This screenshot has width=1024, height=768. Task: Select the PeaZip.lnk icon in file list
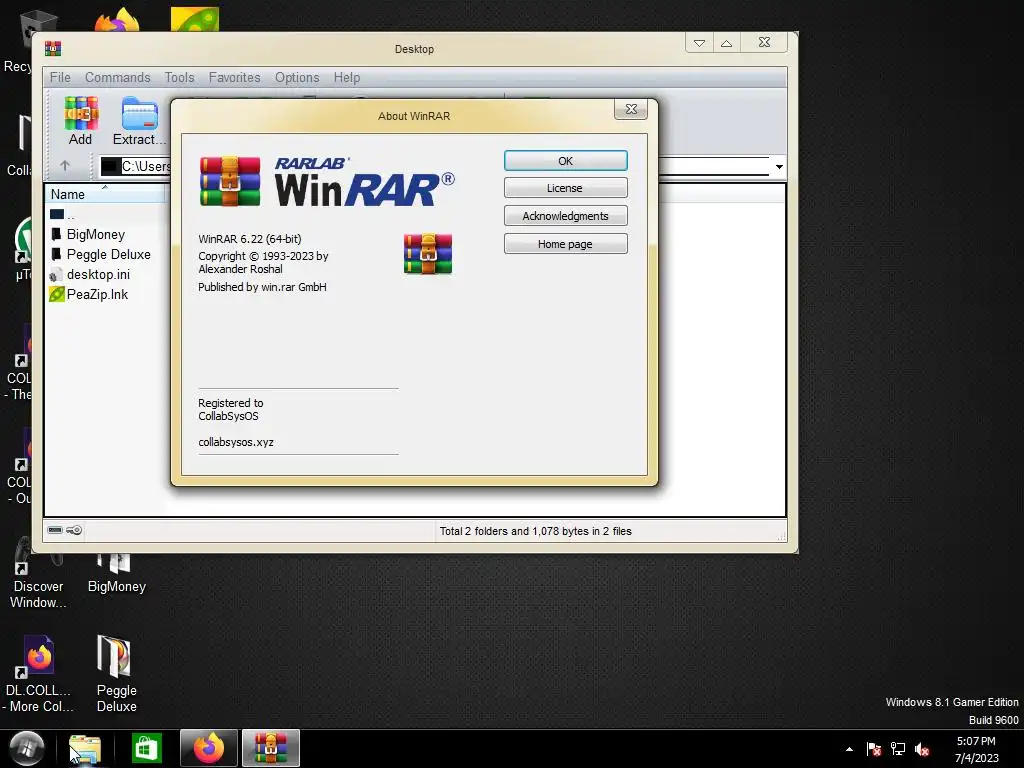point(57,295)
